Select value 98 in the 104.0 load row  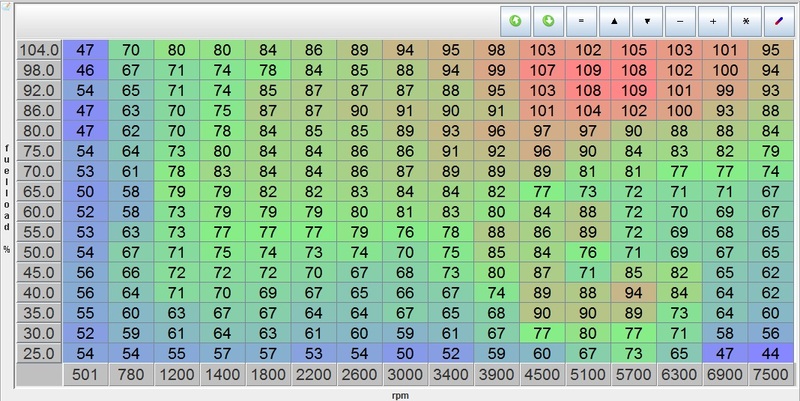pyautogui.click(x=496, y=50)
